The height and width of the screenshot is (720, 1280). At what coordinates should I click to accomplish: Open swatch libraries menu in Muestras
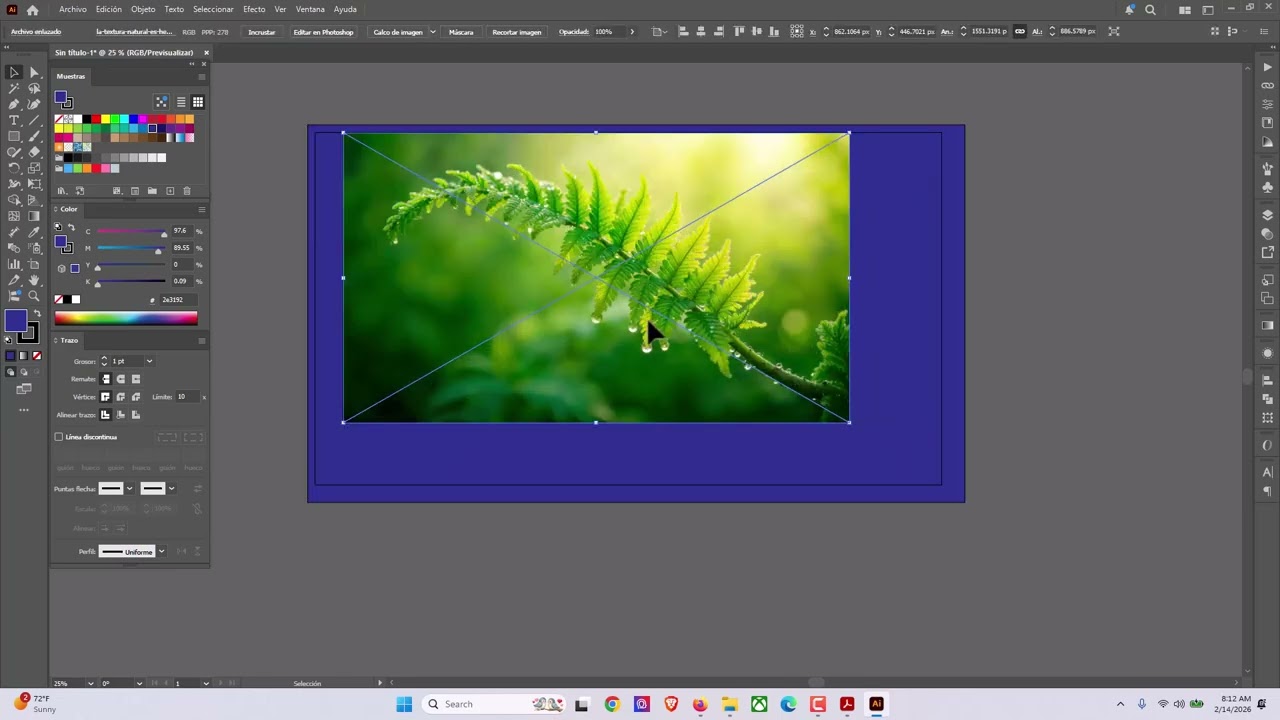tap(61, 191)
